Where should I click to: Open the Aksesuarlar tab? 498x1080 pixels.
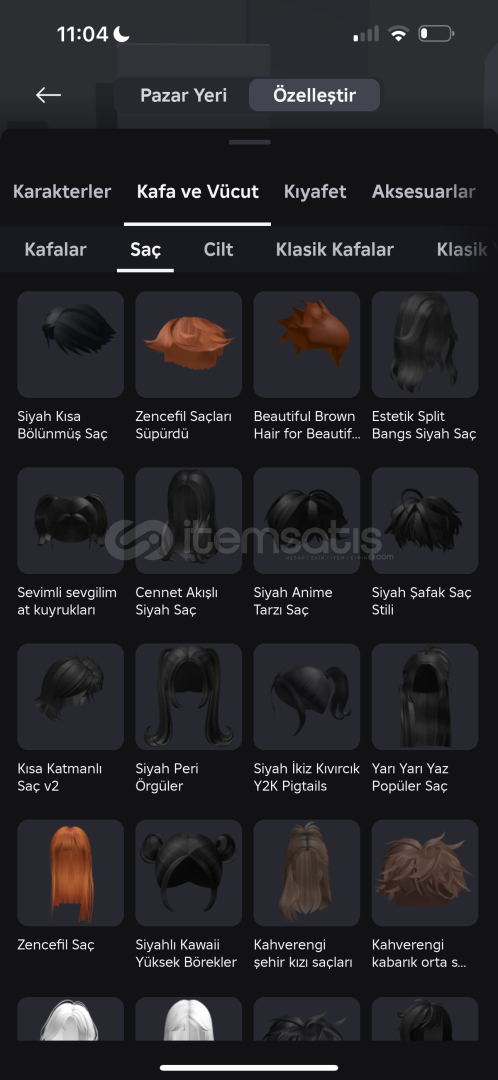[424, 191]
